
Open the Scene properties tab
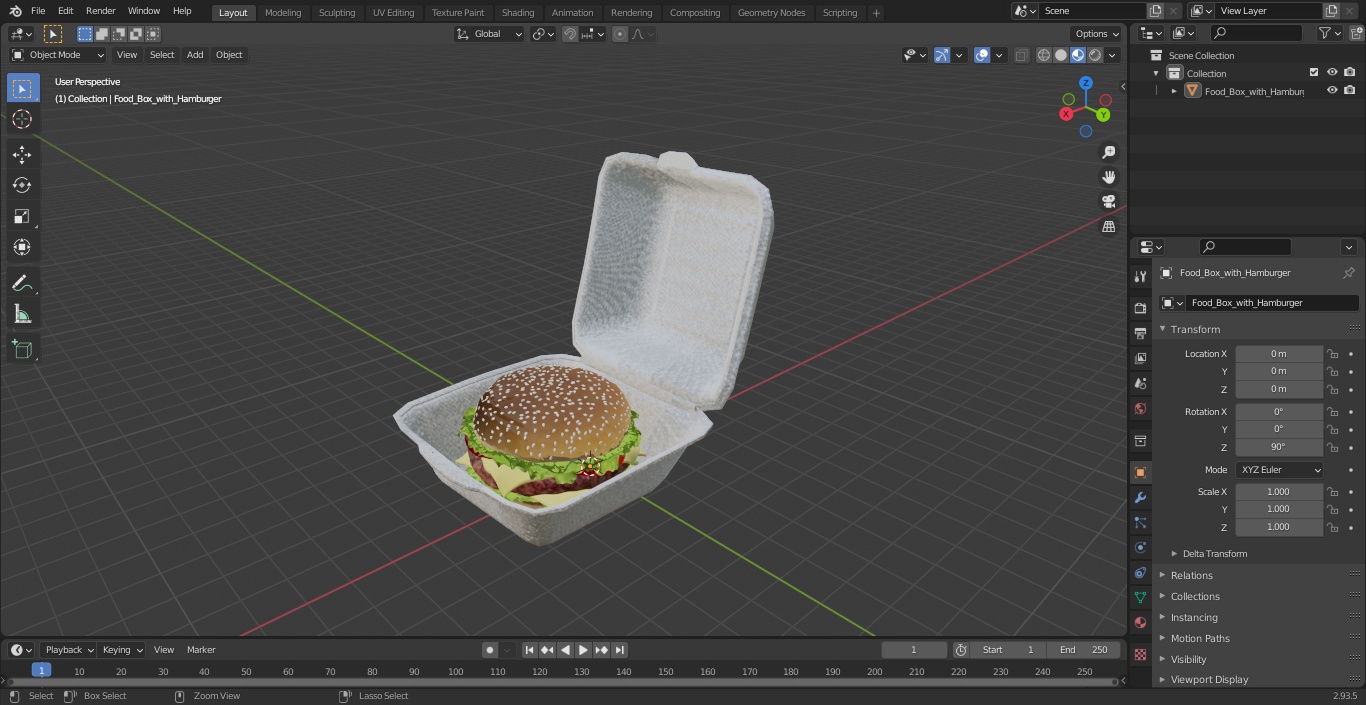coord(1140,383)
